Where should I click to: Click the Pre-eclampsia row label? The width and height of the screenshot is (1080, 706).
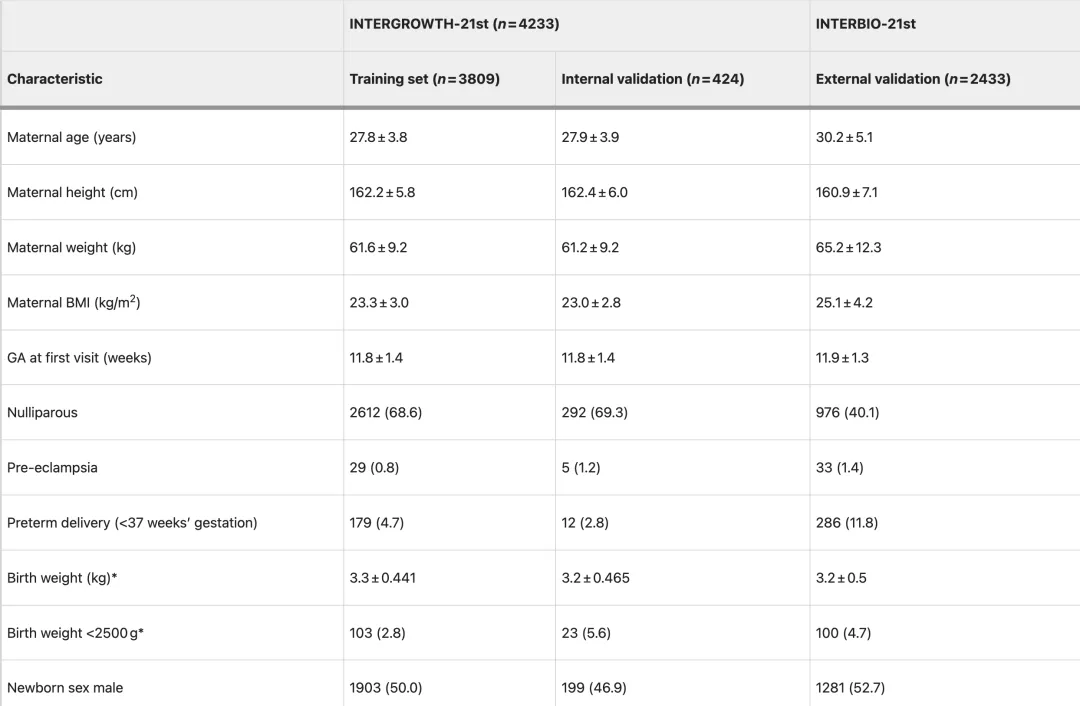52,467
